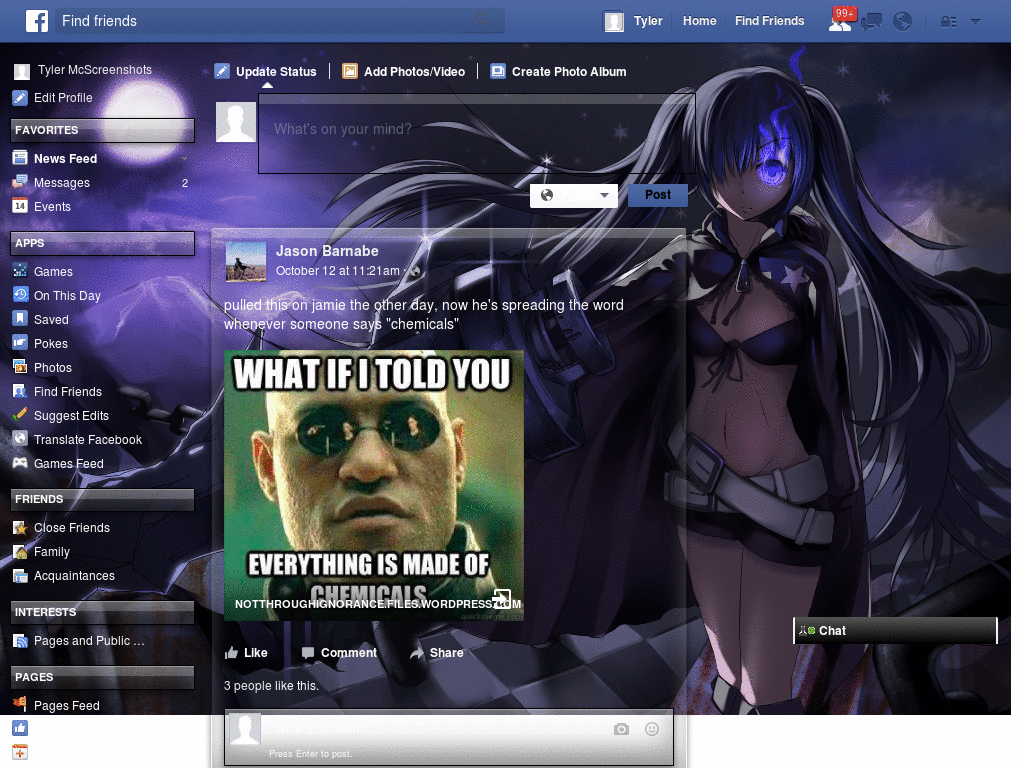
Task: Click the Post button
Action: [x=657, y=195]
